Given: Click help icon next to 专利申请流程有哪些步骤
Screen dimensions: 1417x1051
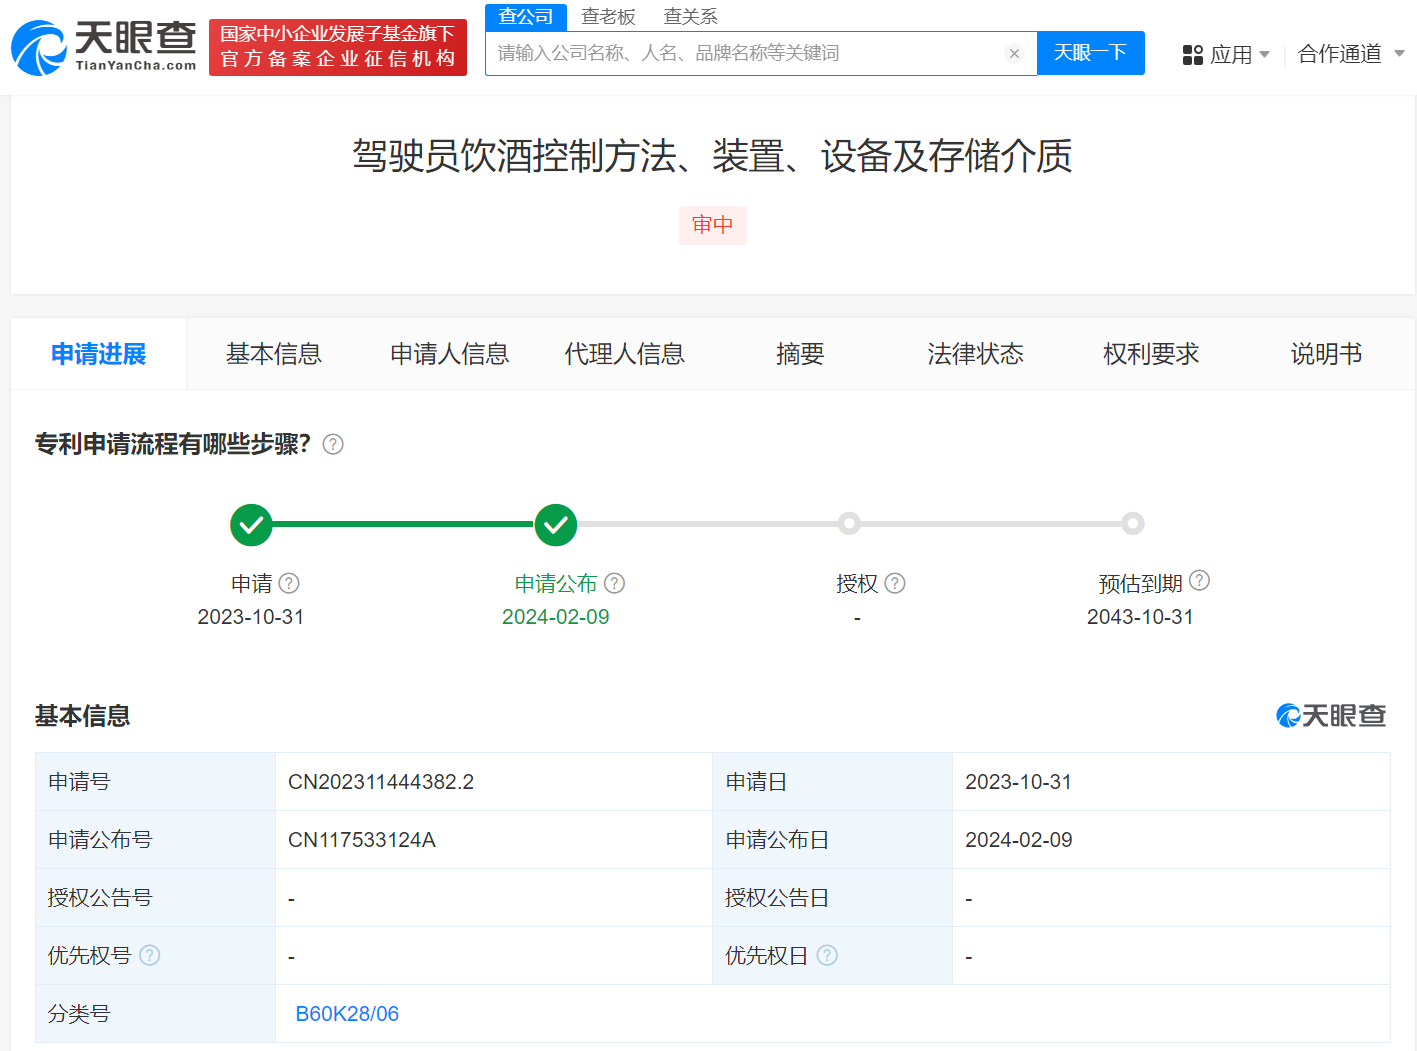Looking at the screenshot, I should coord(333,444).
